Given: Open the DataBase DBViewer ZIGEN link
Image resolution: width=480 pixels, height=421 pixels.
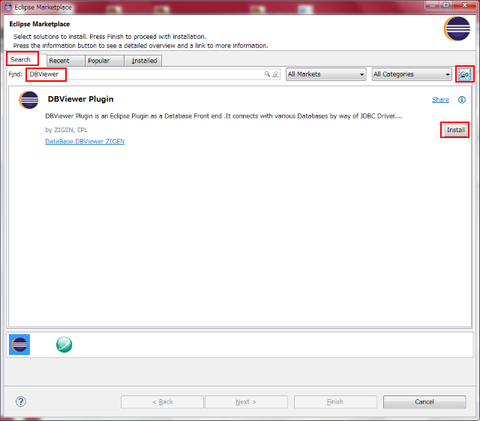Looking at the screenshot, I should tap(85, 141).
